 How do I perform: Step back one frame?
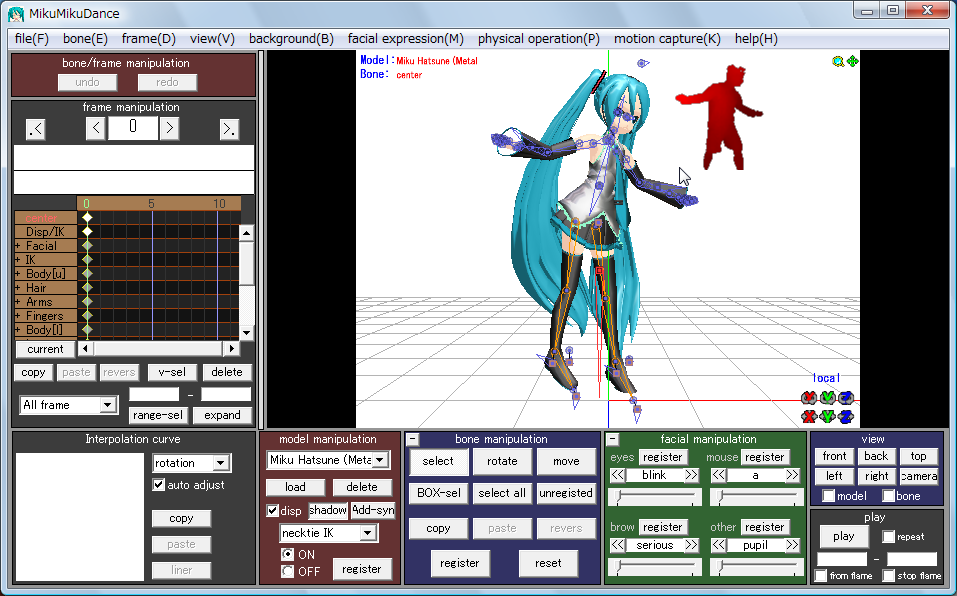95,129
